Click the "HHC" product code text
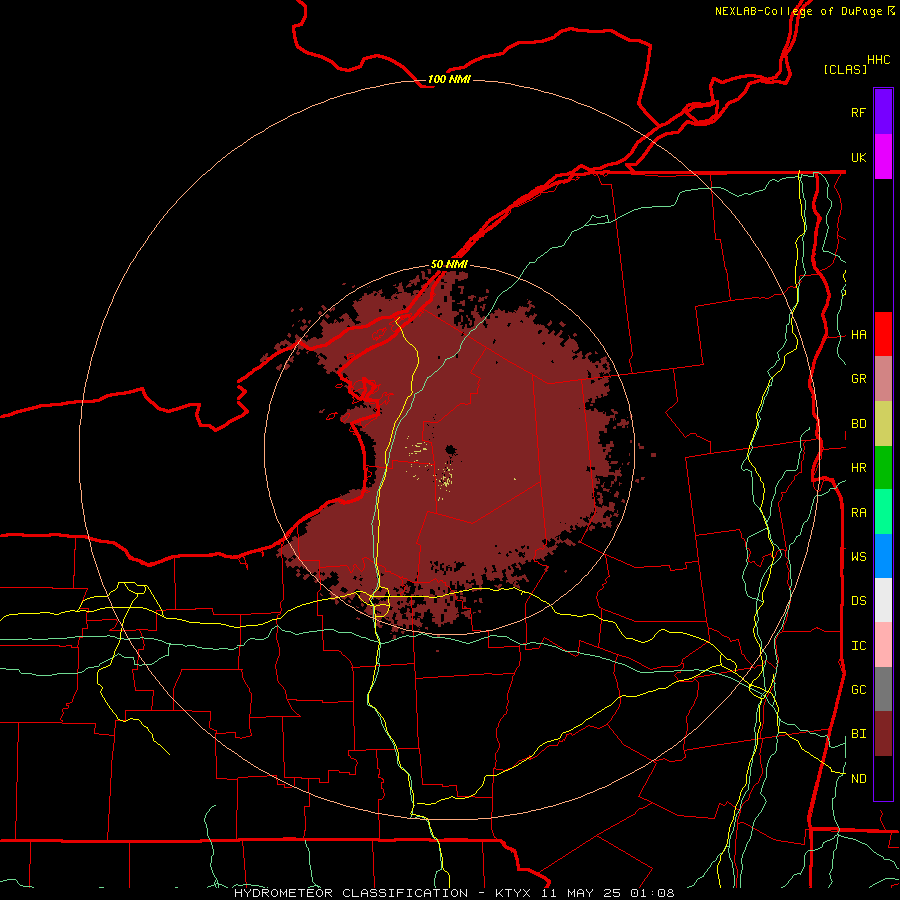The image size is (900, 900). [878, 60]
